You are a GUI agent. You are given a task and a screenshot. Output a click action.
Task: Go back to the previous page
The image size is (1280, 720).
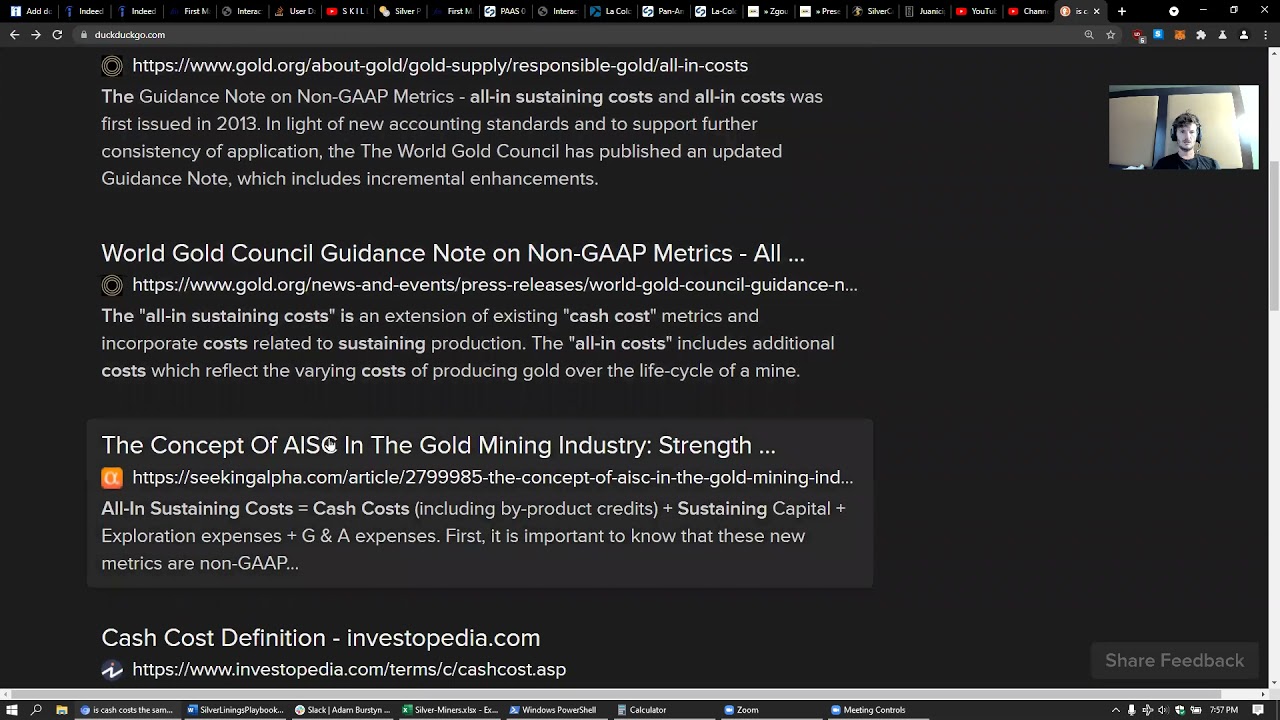coord(14,35)
